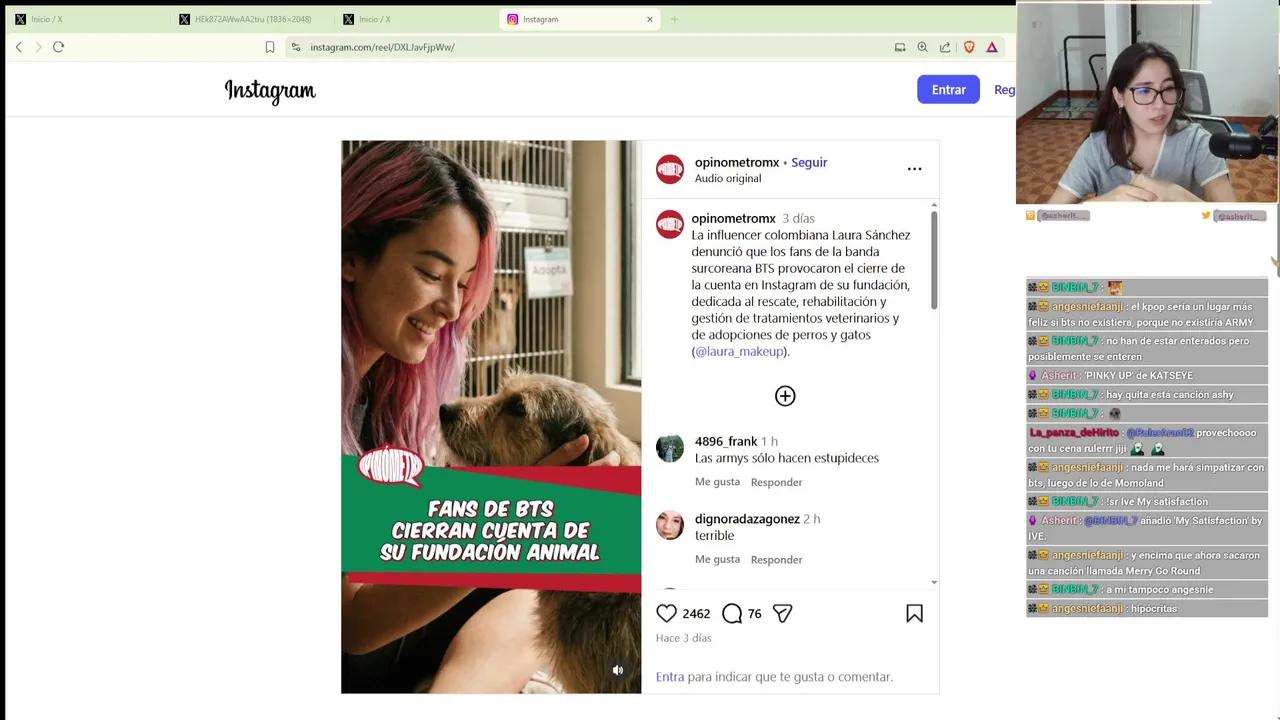Viewport: 1280px width, 720px height.
Task: Click the streamer webcam overlay
Action: tap(1147, 103)
